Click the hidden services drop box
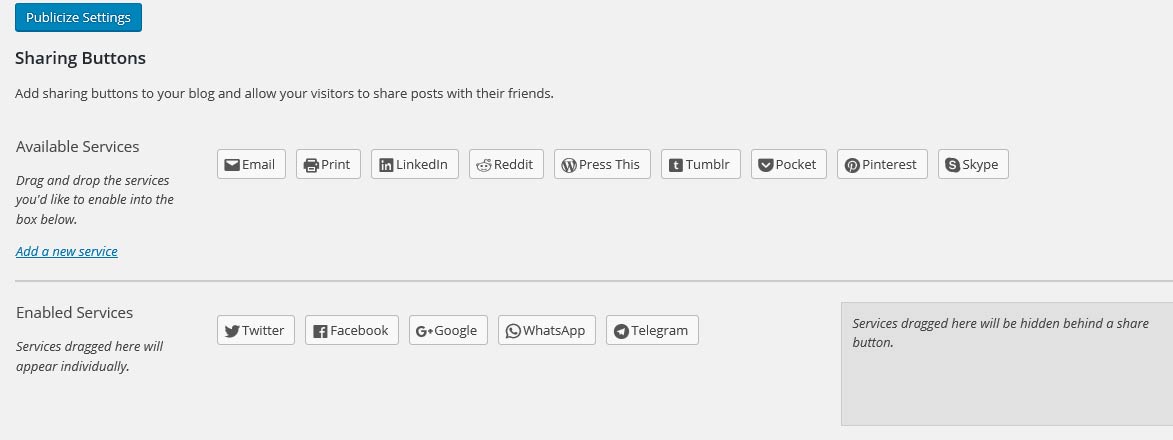 coord(1006,380)
